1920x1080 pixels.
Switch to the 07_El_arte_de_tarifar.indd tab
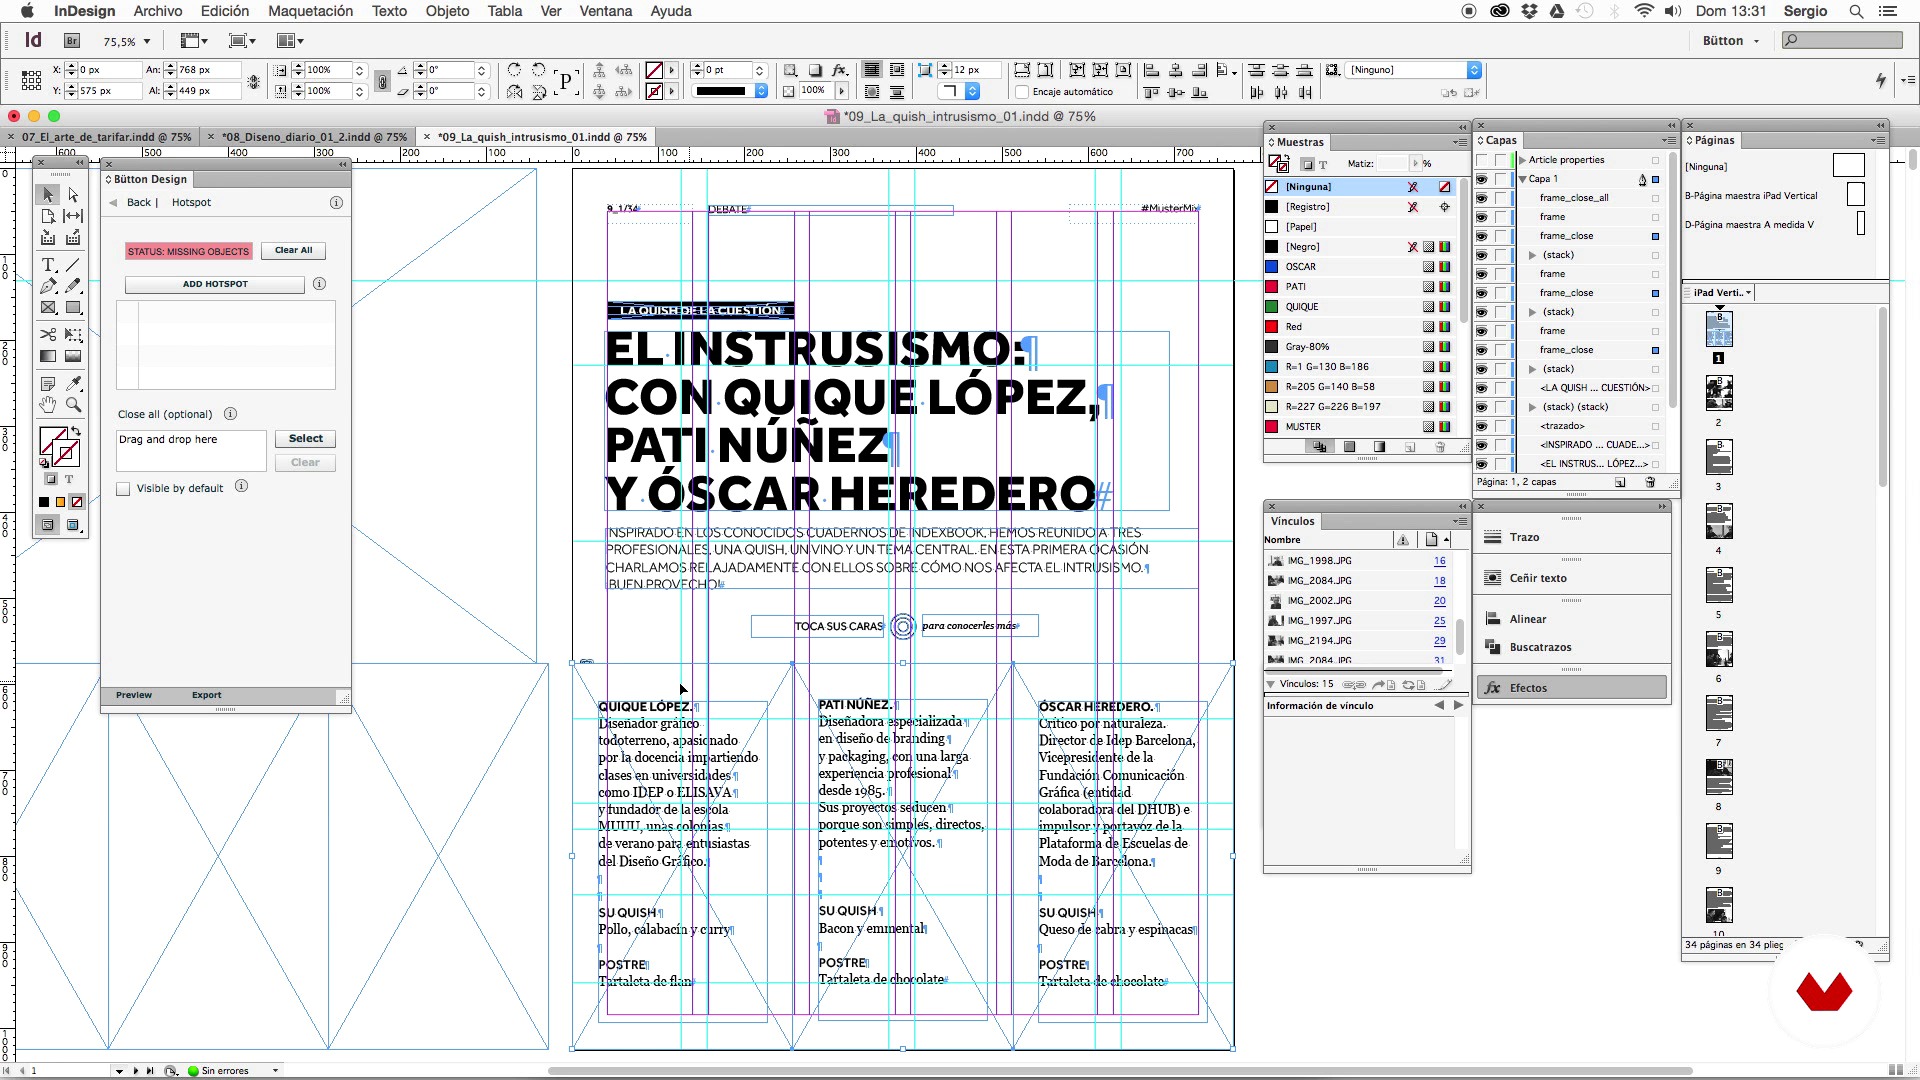[x=106, y=137]
